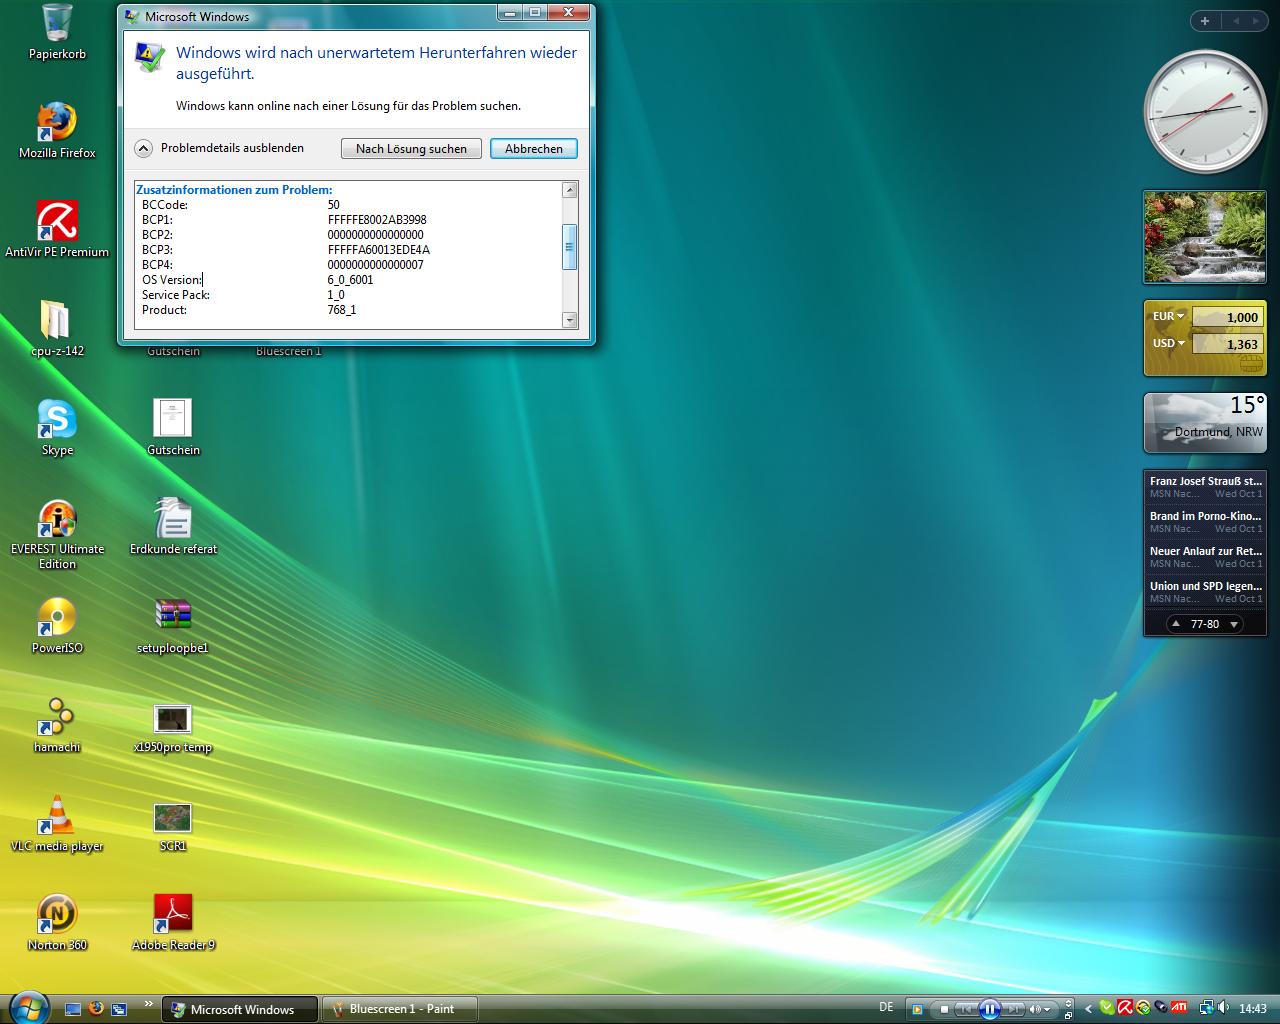Pause playback in taskbar media player
The image size is (1280, 1024).
(990, 1009)
